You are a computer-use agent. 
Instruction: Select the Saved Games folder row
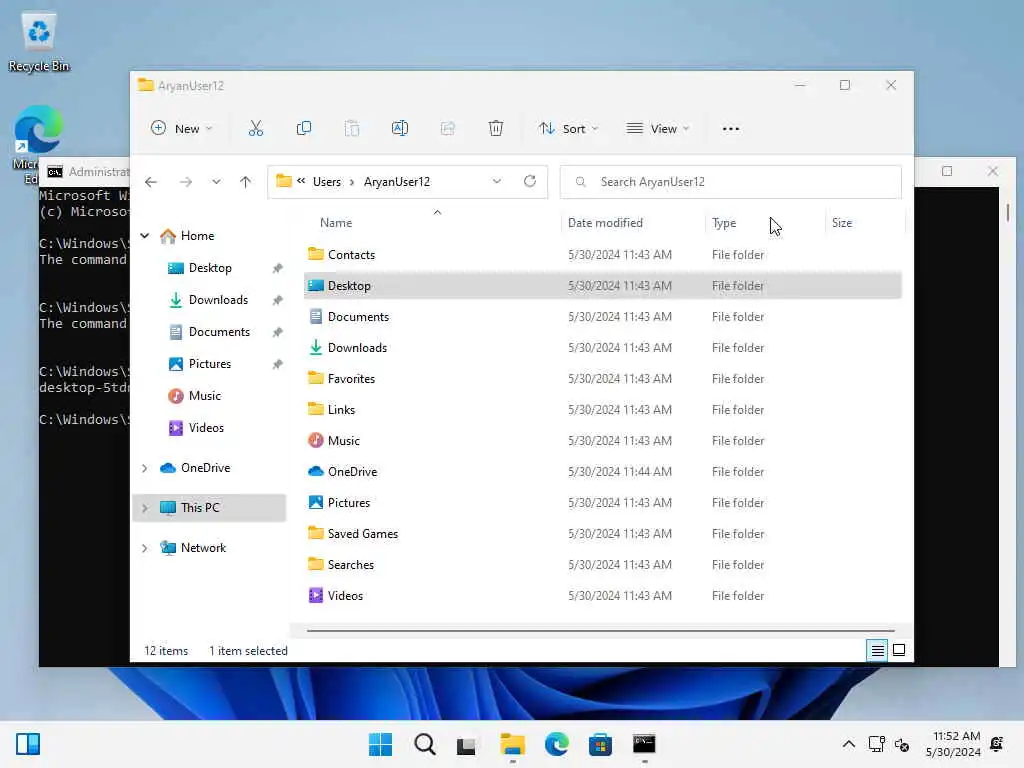click(602, 534)
